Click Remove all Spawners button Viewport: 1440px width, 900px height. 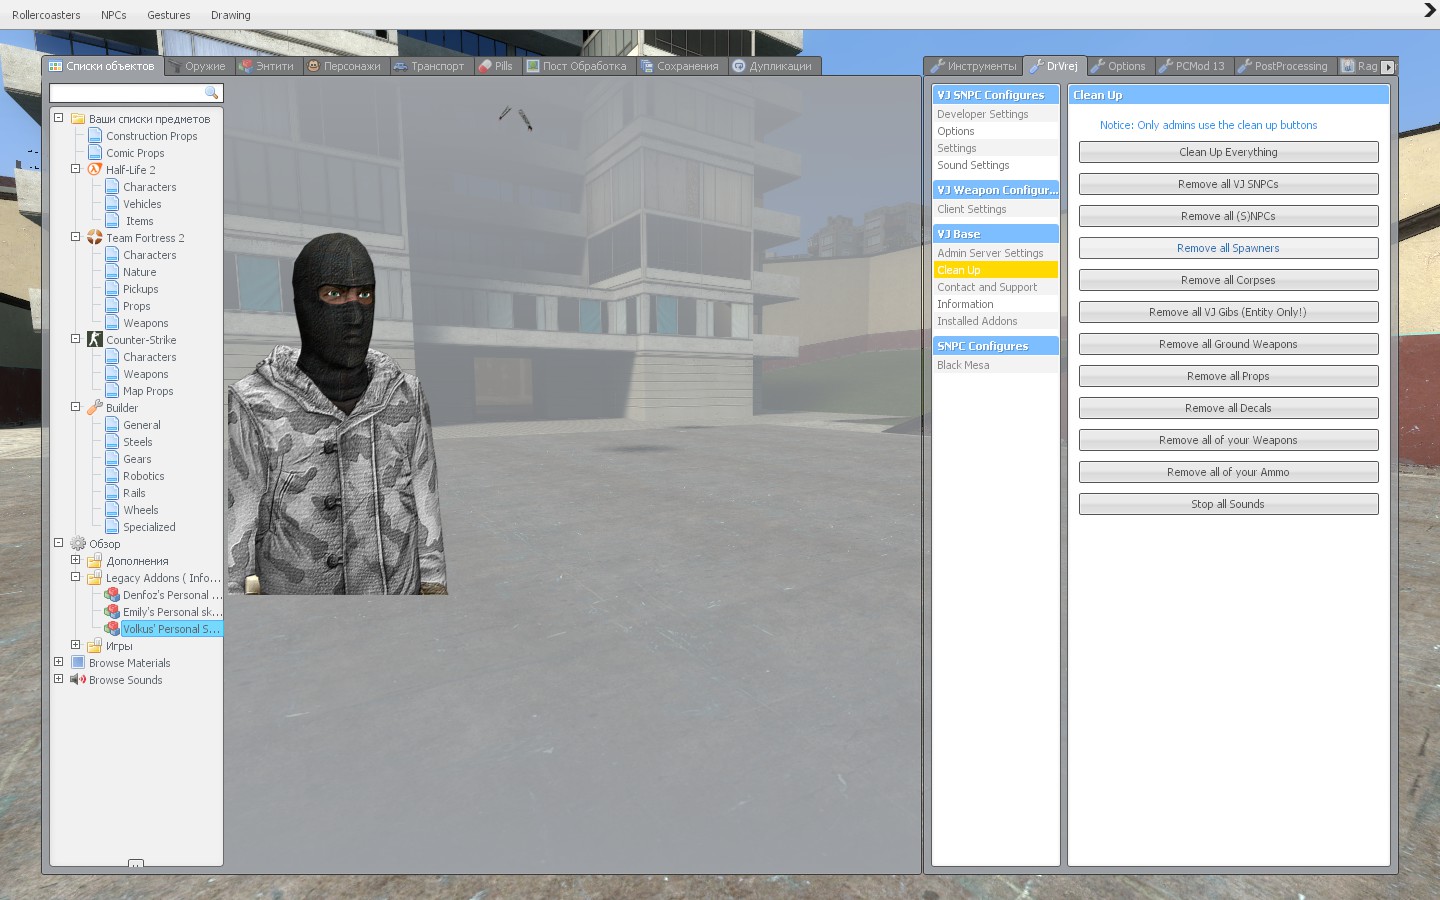[1228, 248]
